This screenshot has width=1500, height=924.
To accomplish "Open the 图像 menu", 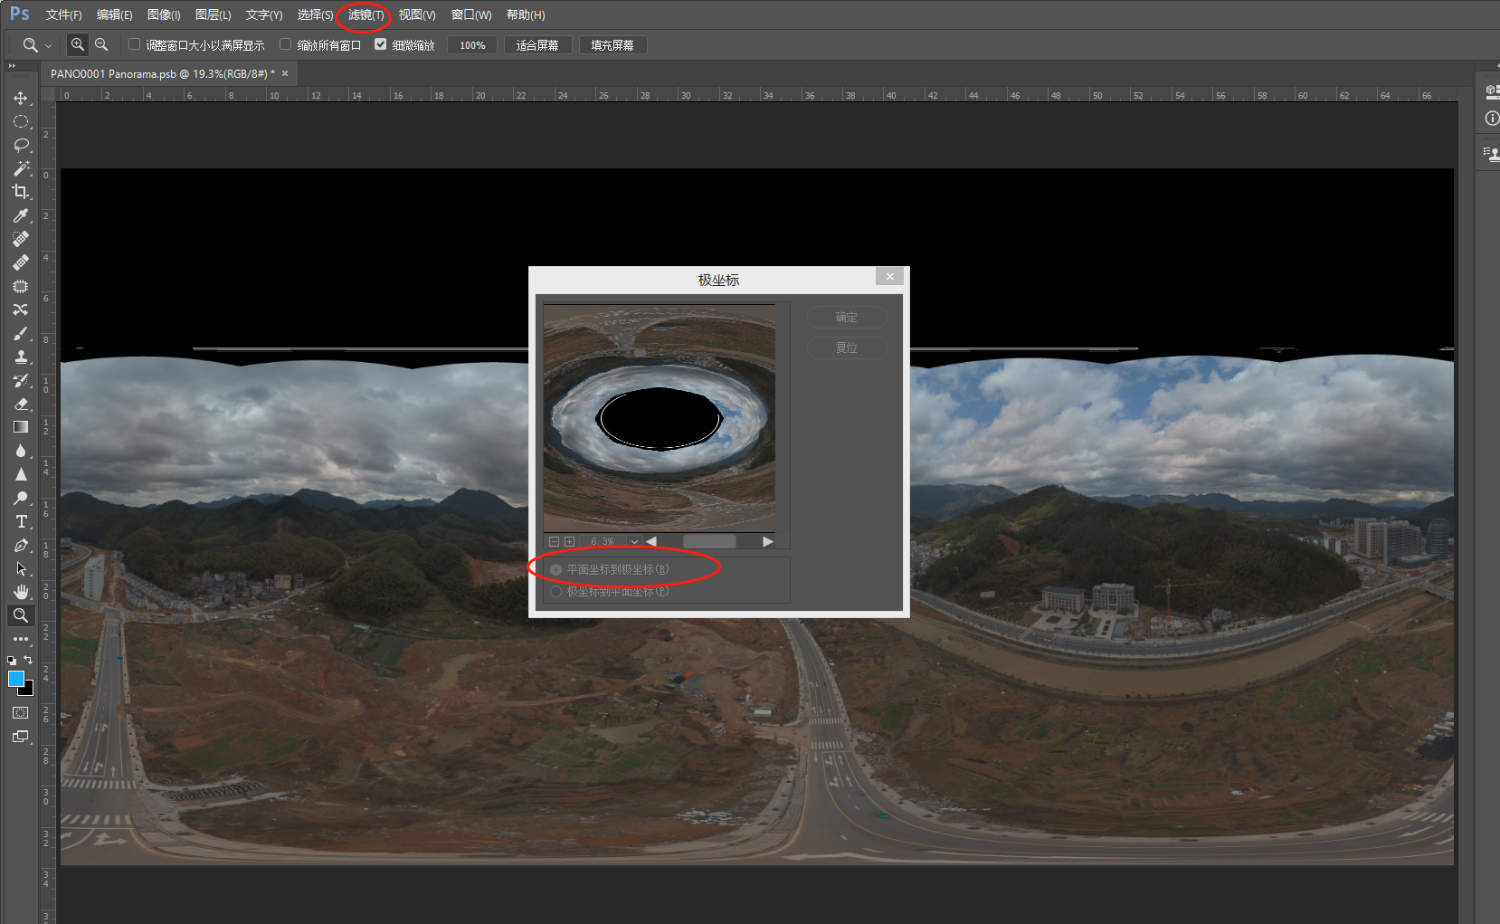I will tap(163, 15).
